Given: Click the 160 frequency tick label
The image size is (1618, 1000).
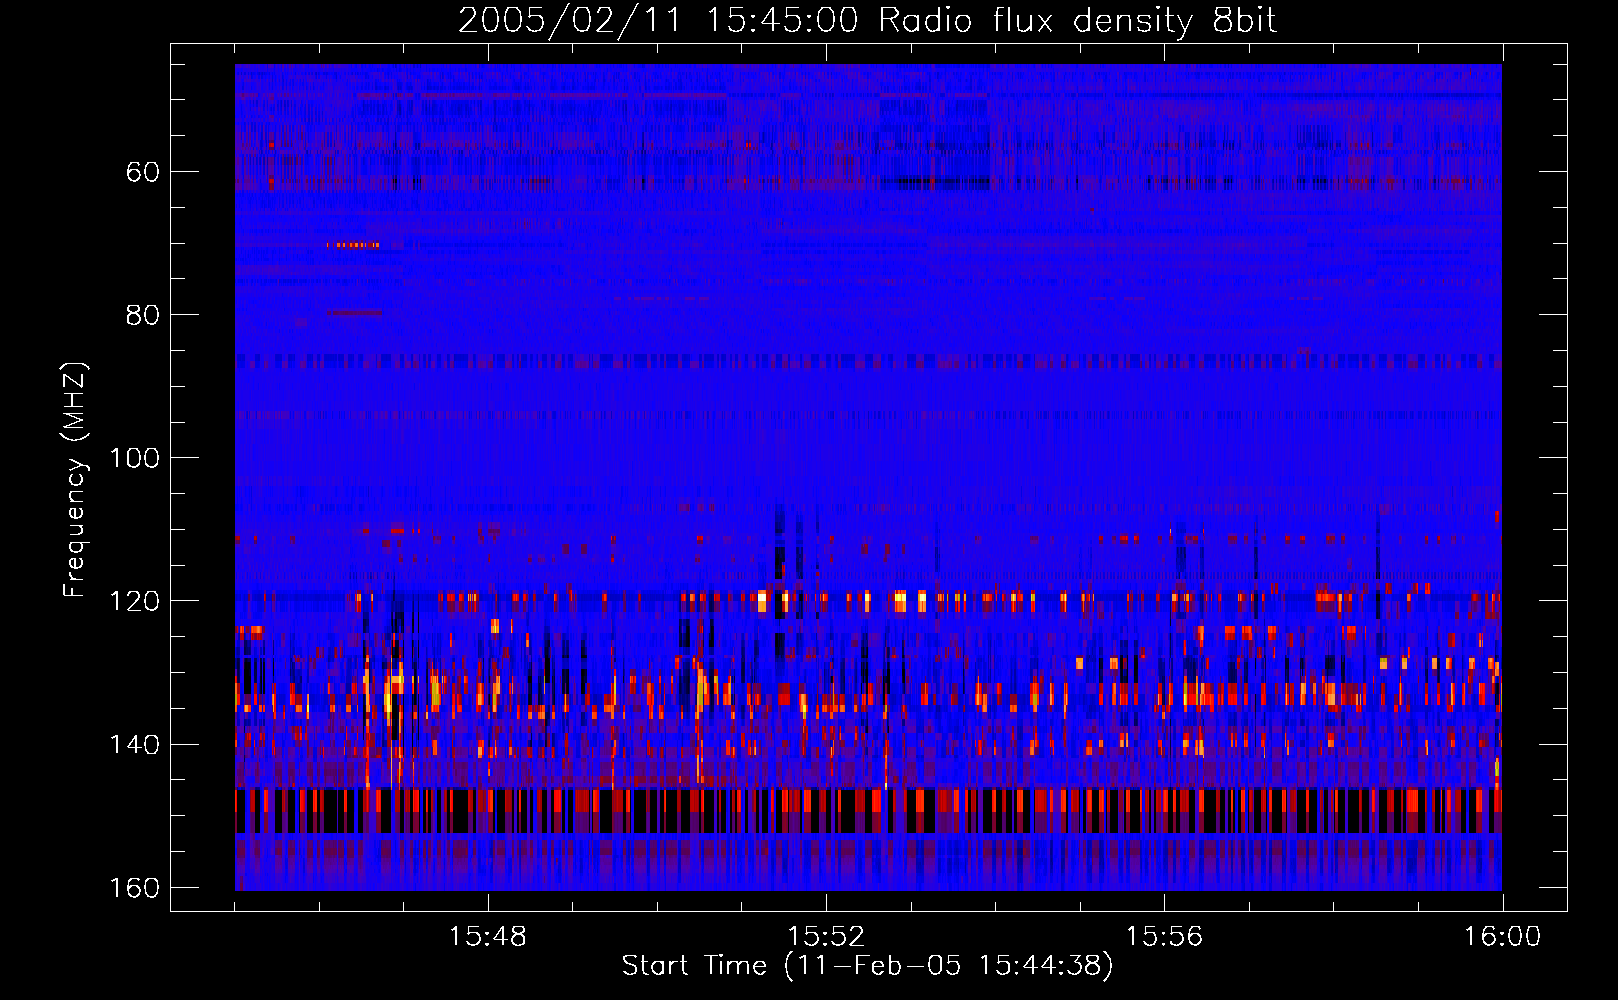Looking at the screenshot, I should pos(134,888).
